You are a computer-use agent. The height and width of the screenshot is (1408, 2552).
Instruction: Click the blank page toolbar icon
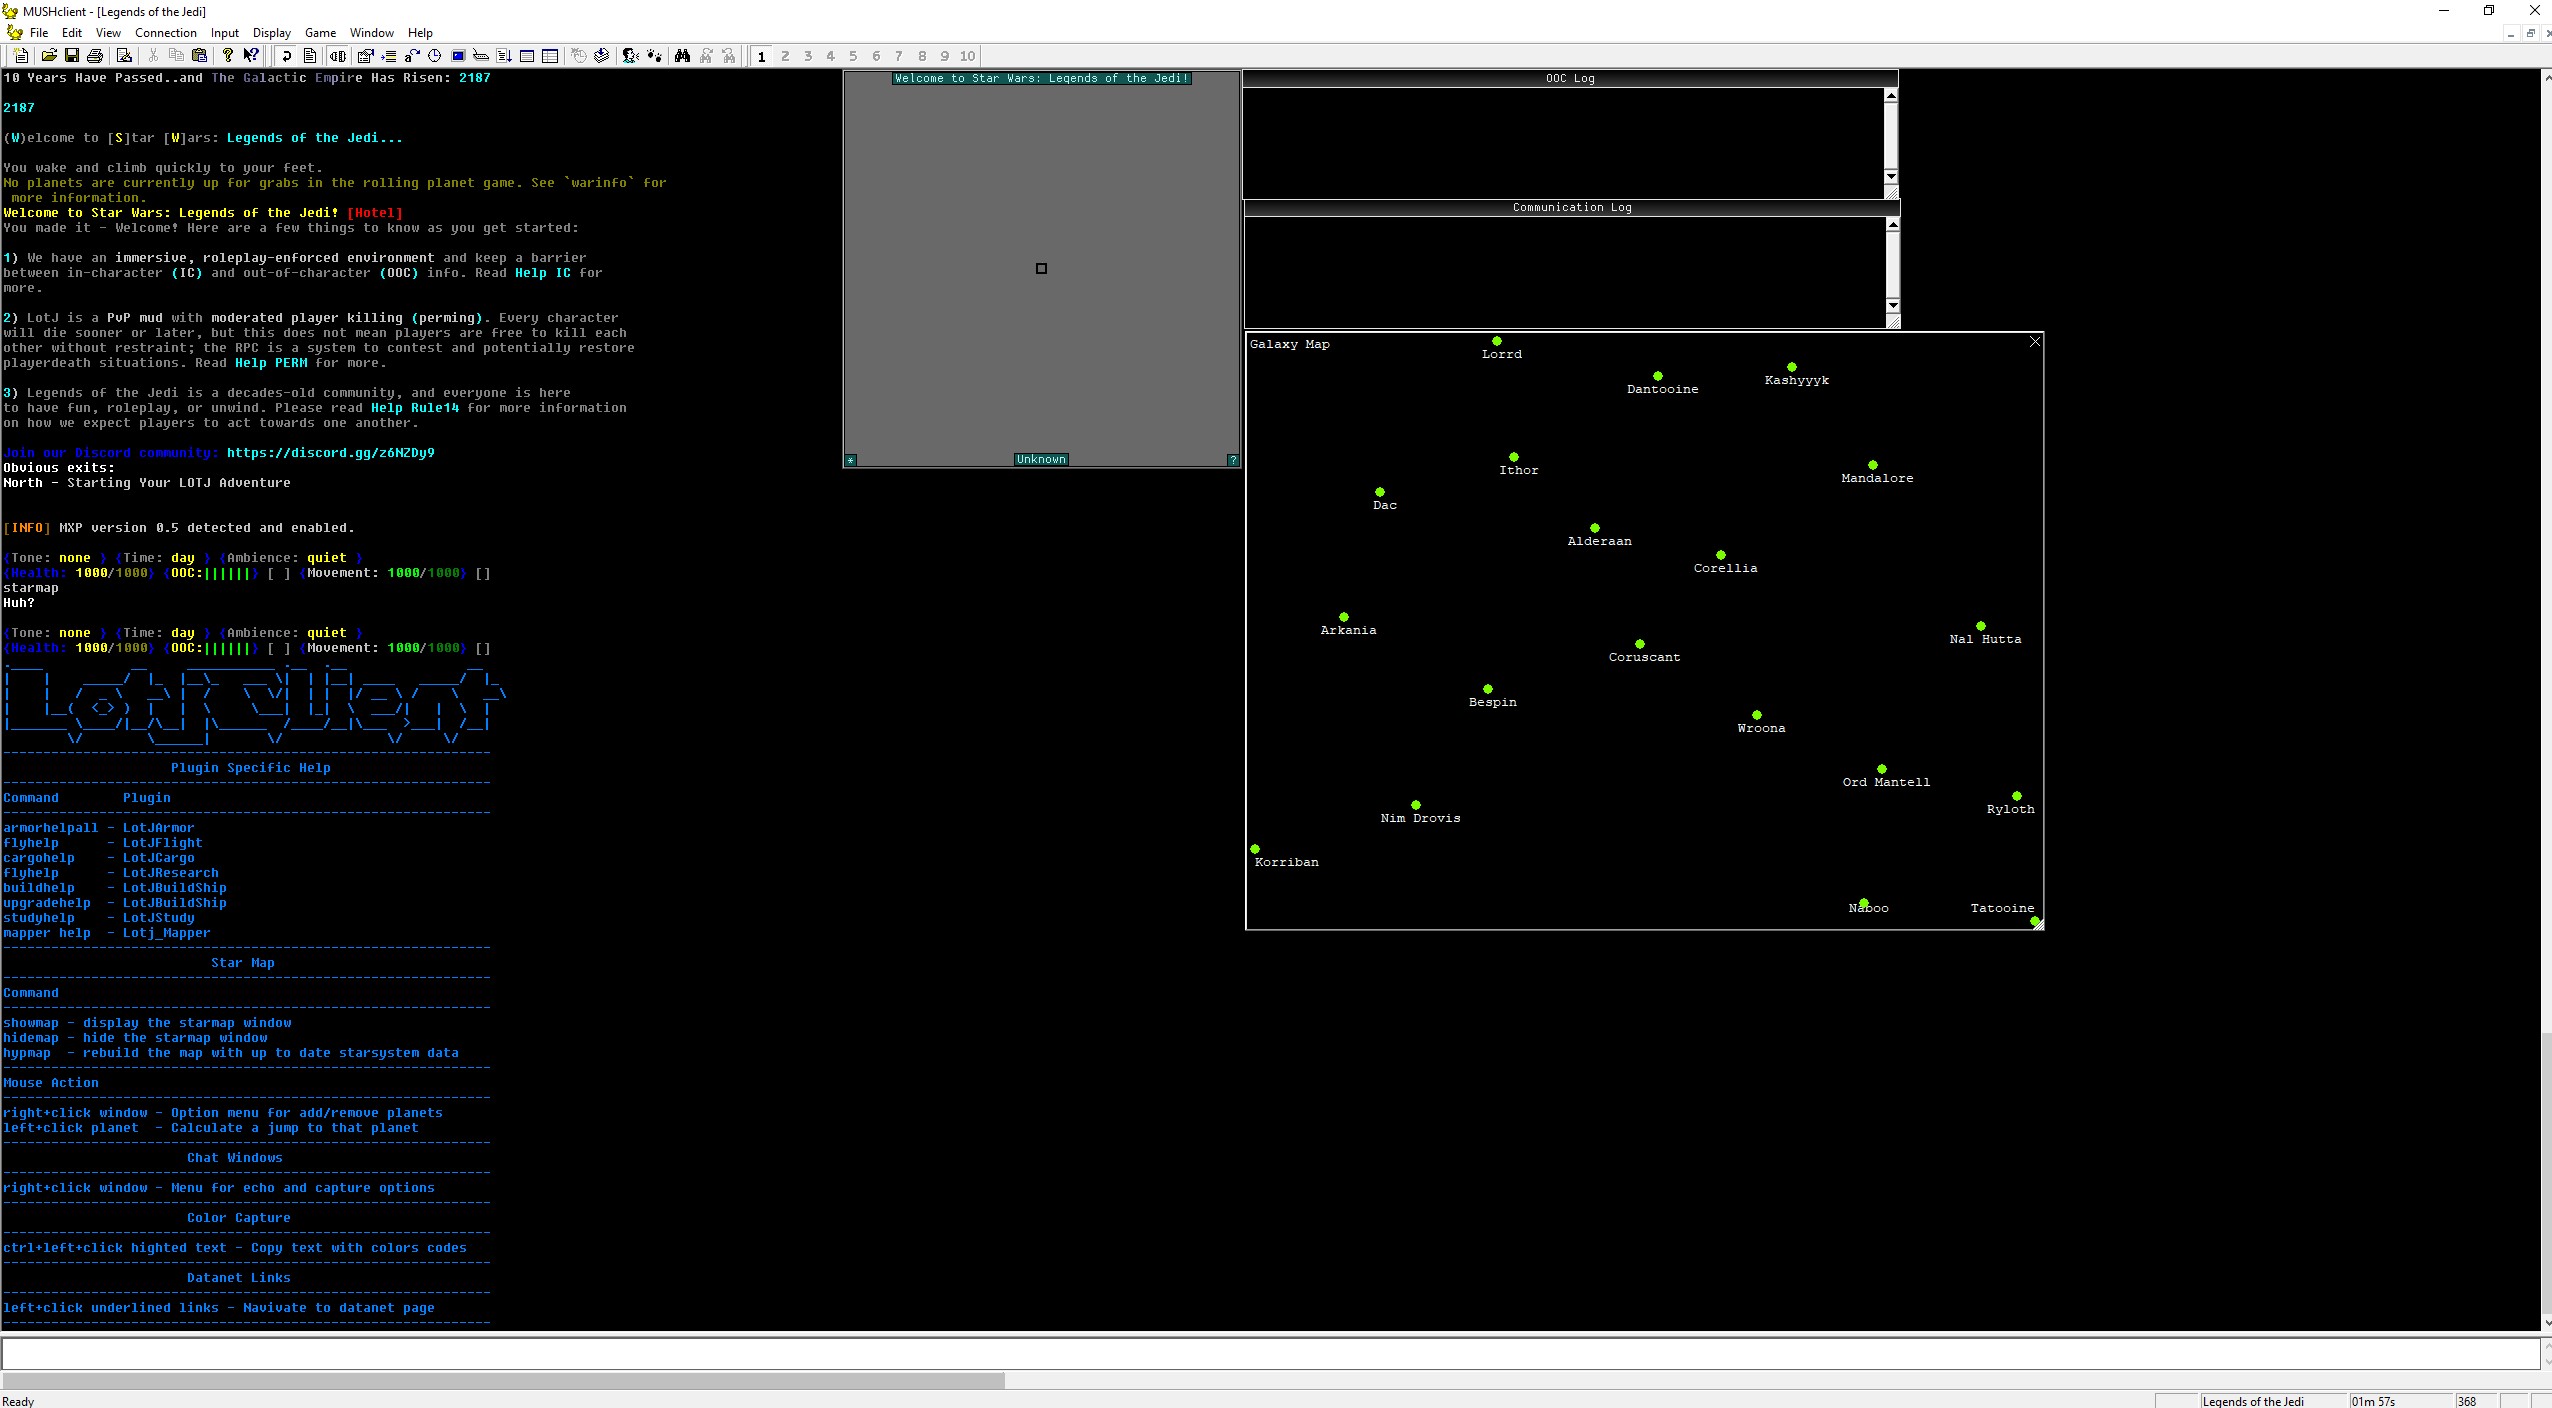(x=310, y=56)
